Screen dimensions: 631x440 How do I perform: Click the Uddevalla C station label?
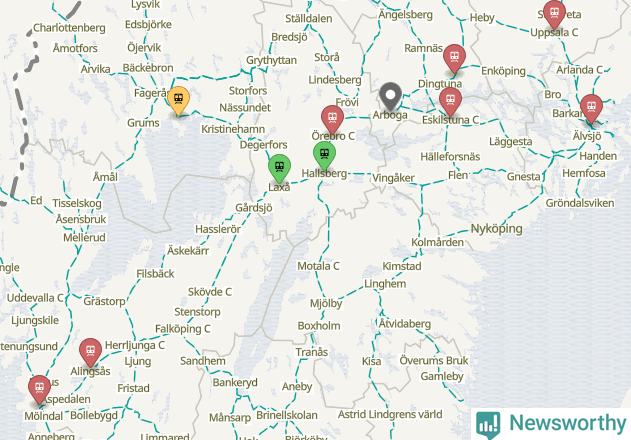point(35,298)
